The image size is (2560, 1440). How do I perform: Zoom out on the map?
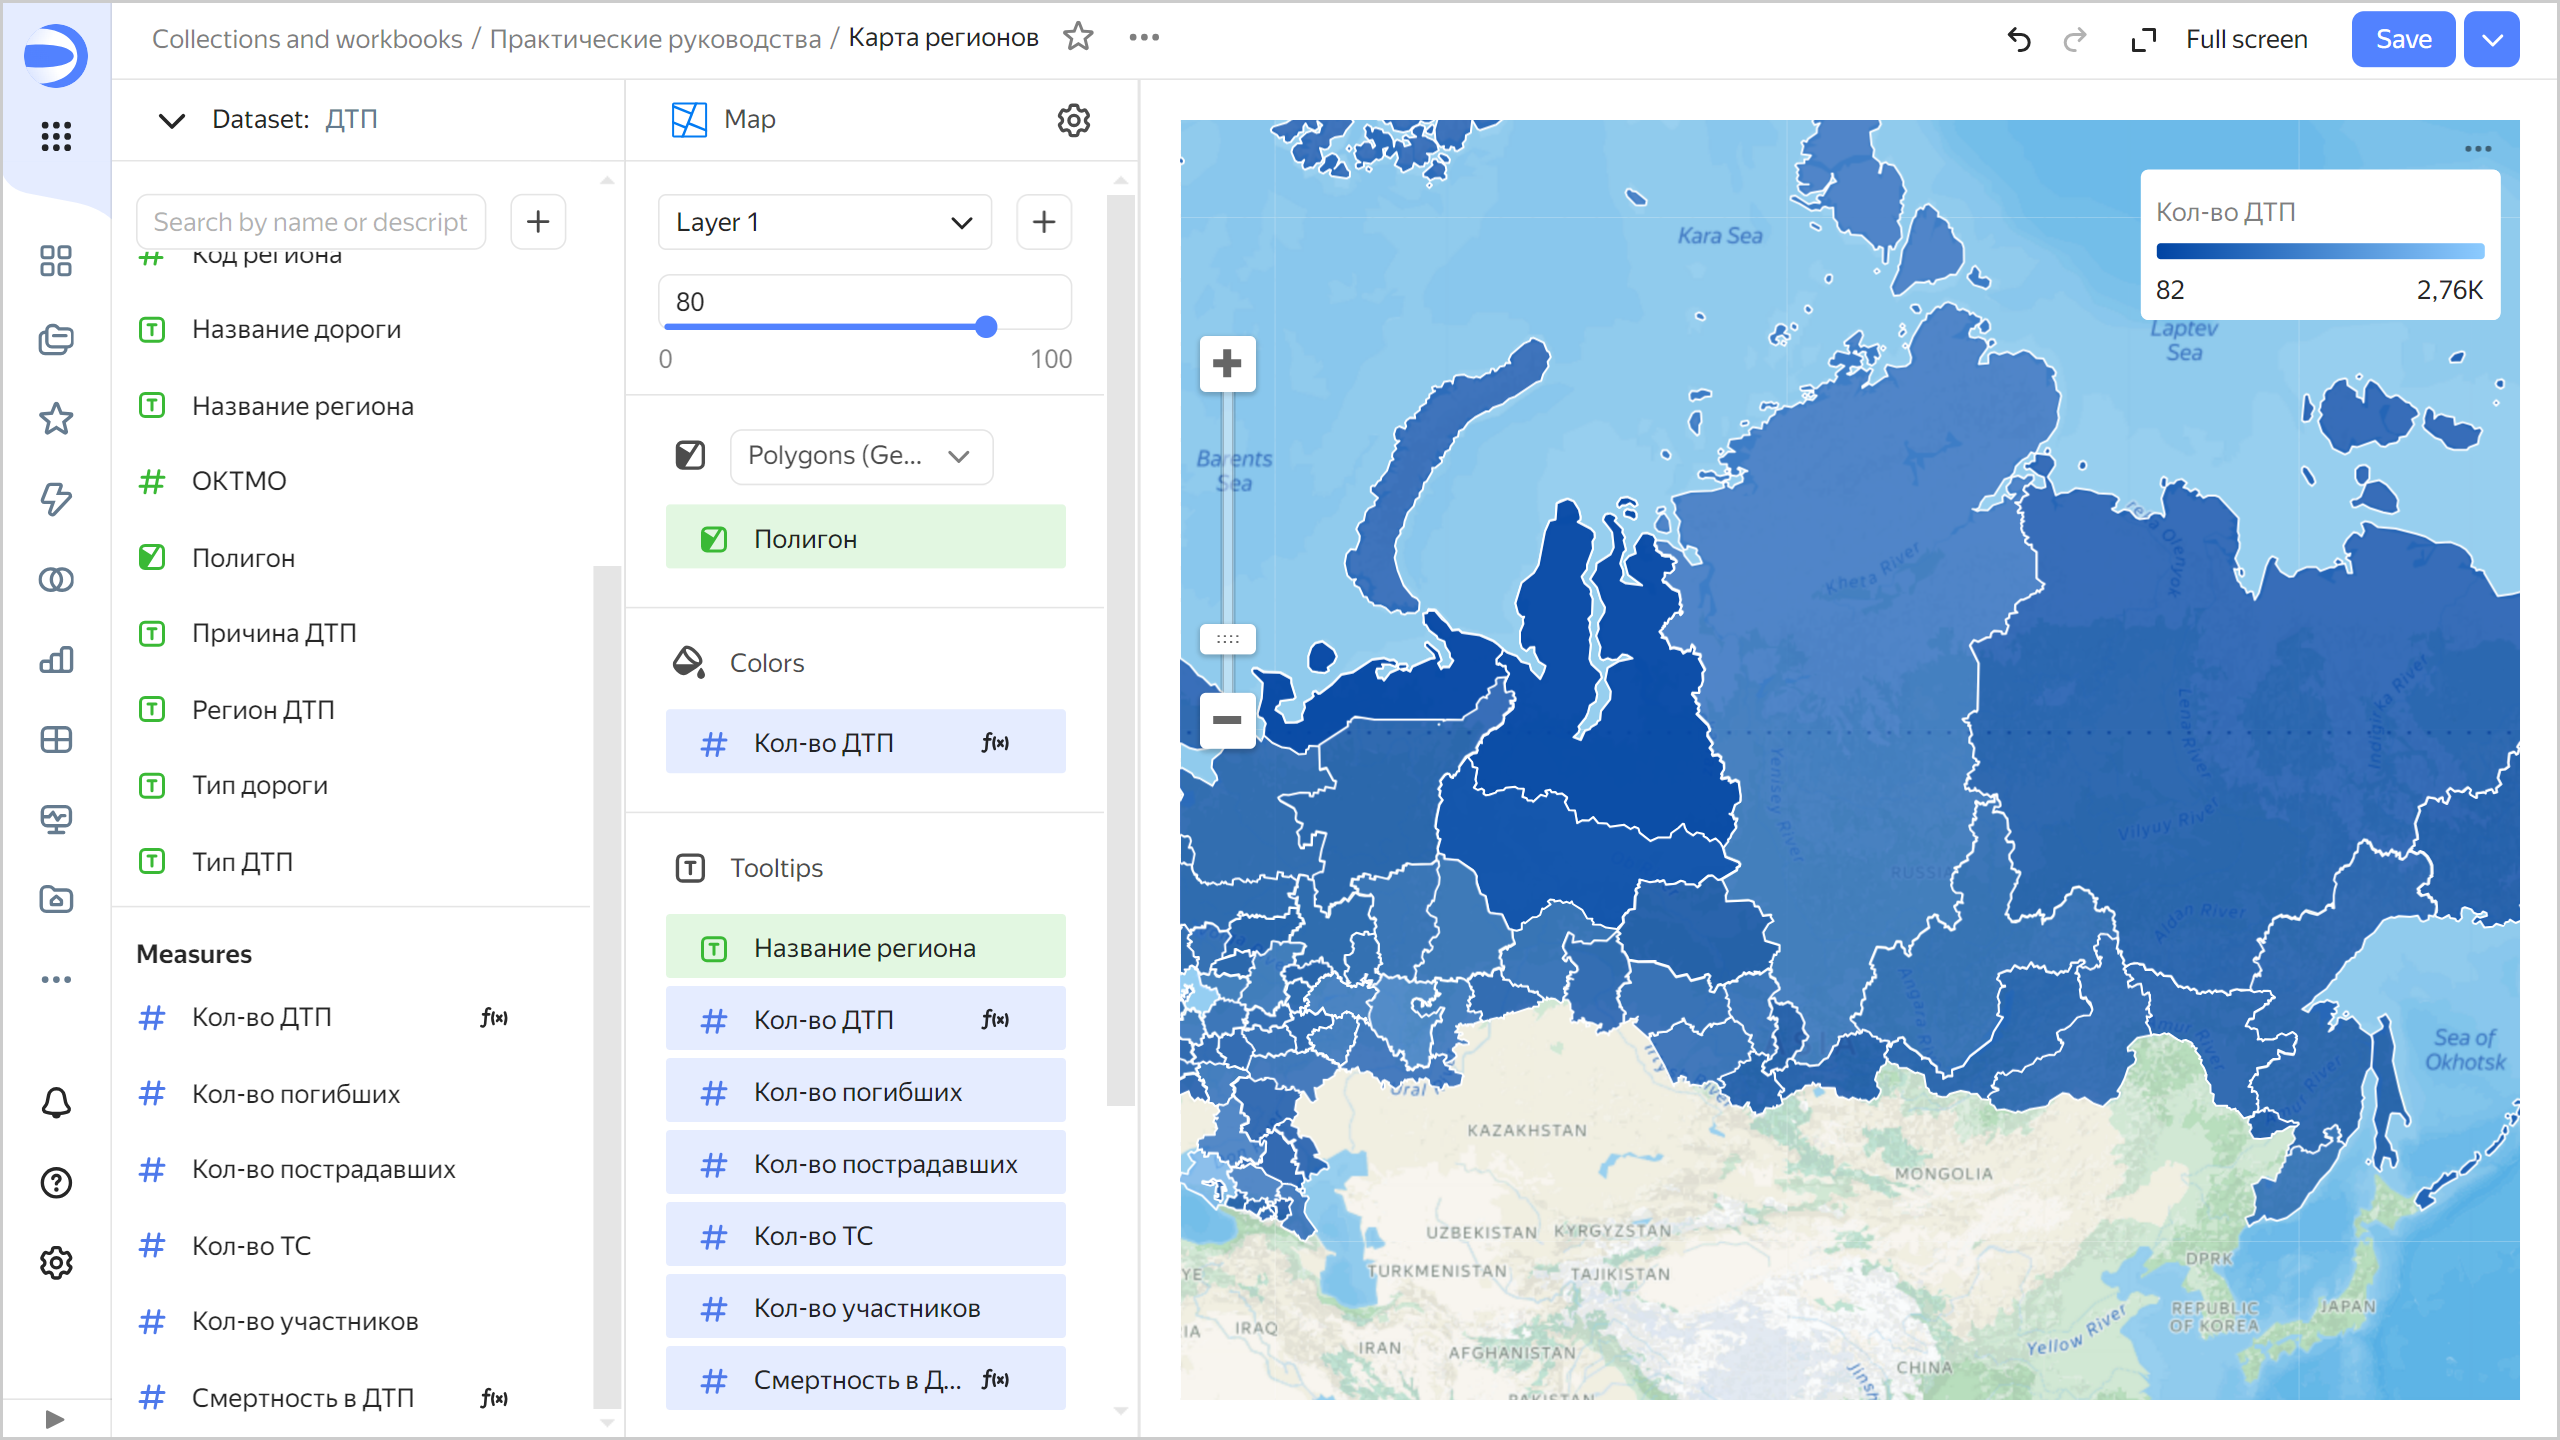[1227, 720]
